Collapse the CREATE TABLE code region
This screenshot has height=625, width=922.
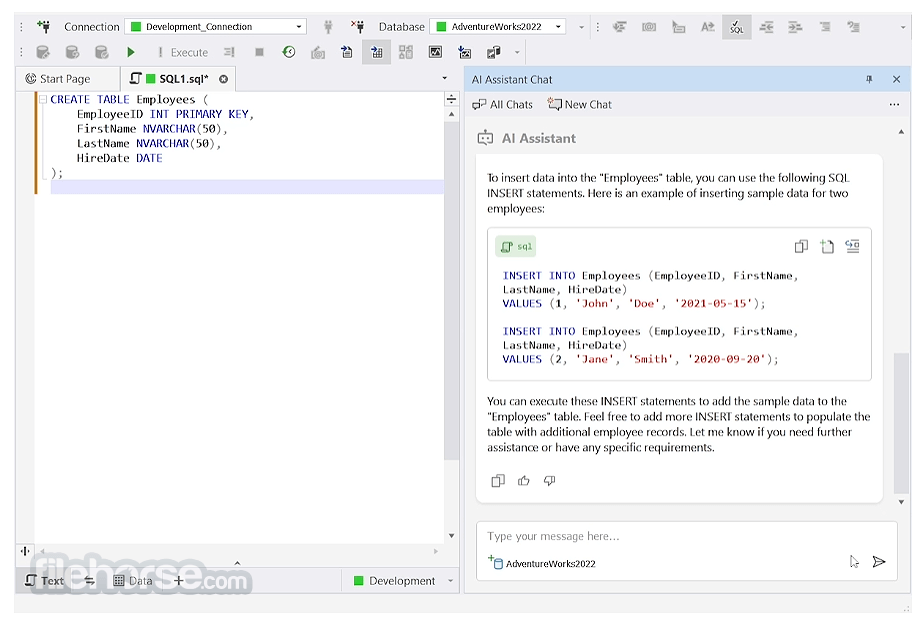(x=43, y=99)
